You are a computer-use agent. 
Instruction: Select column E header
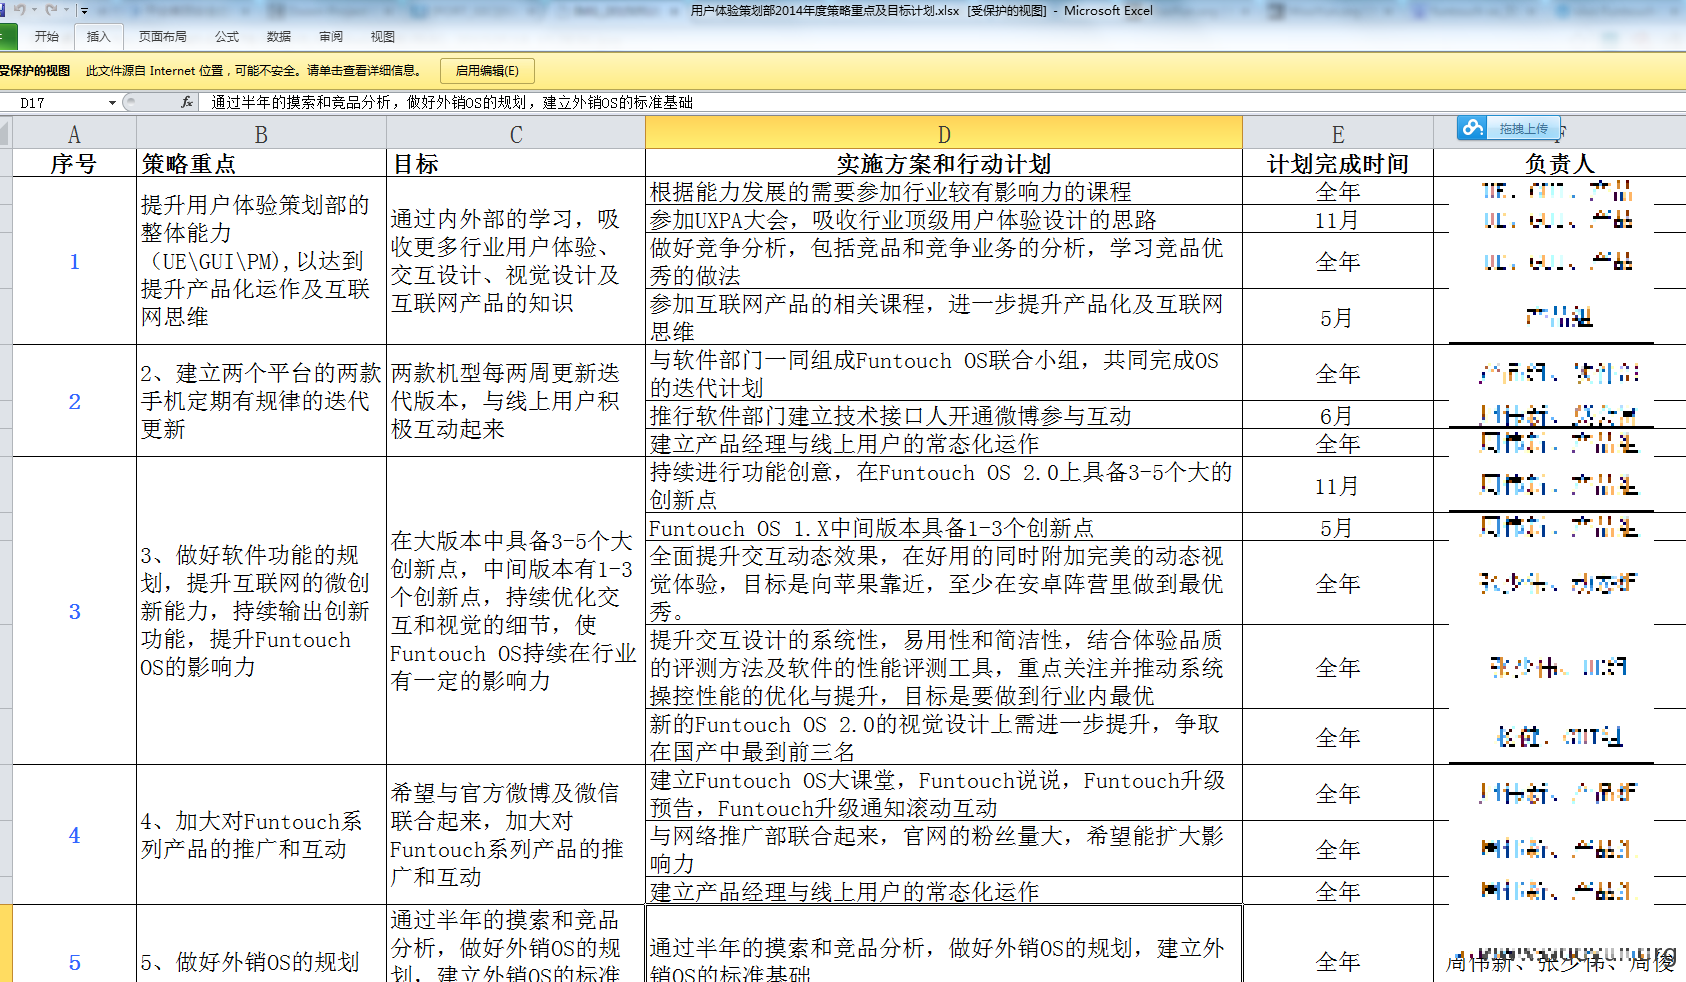pos(1338,134)
